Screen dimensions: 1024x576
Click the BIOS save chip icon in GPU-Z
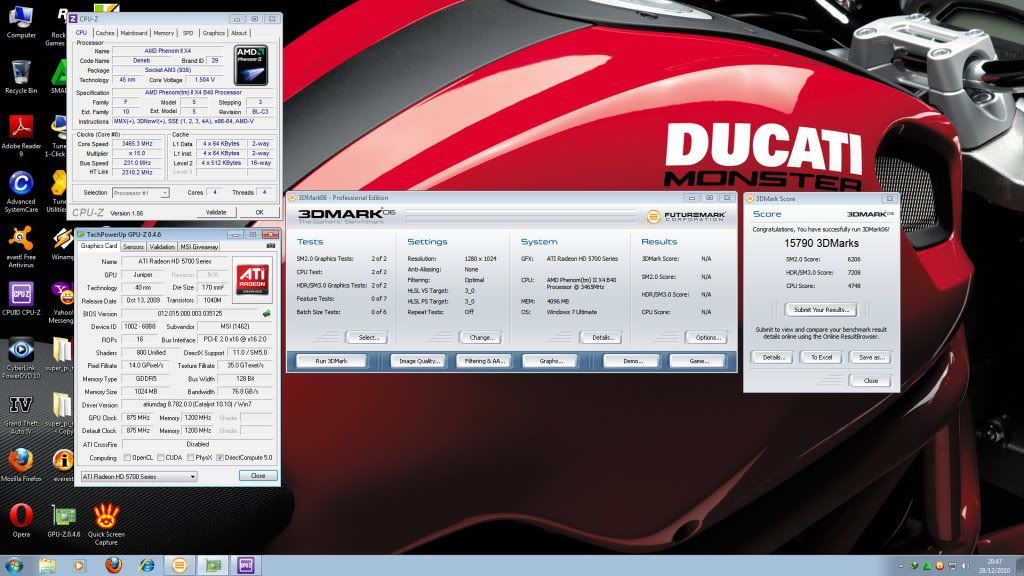point(266,313)
